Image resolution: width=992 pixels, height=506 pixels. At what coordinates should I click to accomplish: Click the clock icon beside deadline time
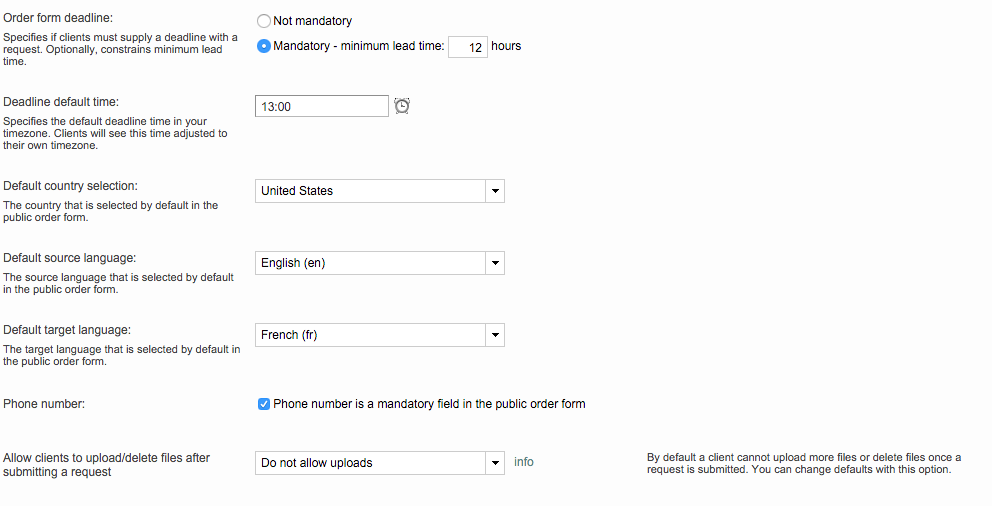[402, 106]
